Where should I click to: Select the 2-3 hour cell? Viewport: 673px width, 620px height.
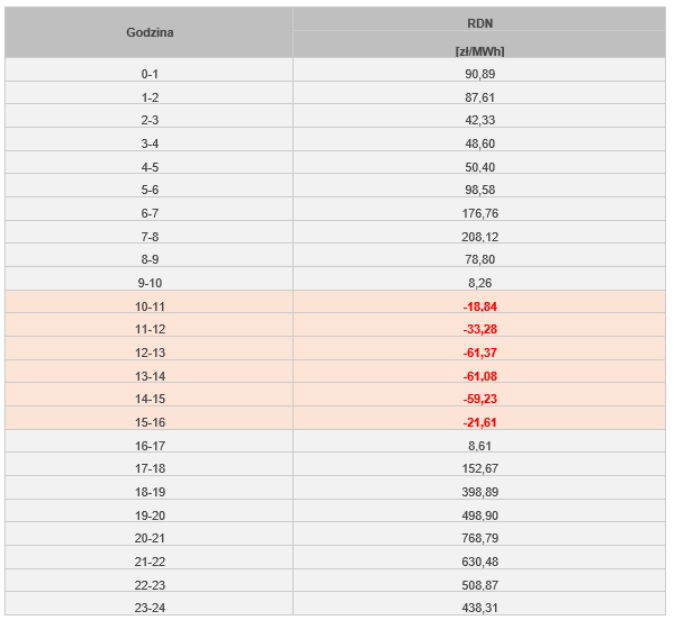click(x=150, y=120)
